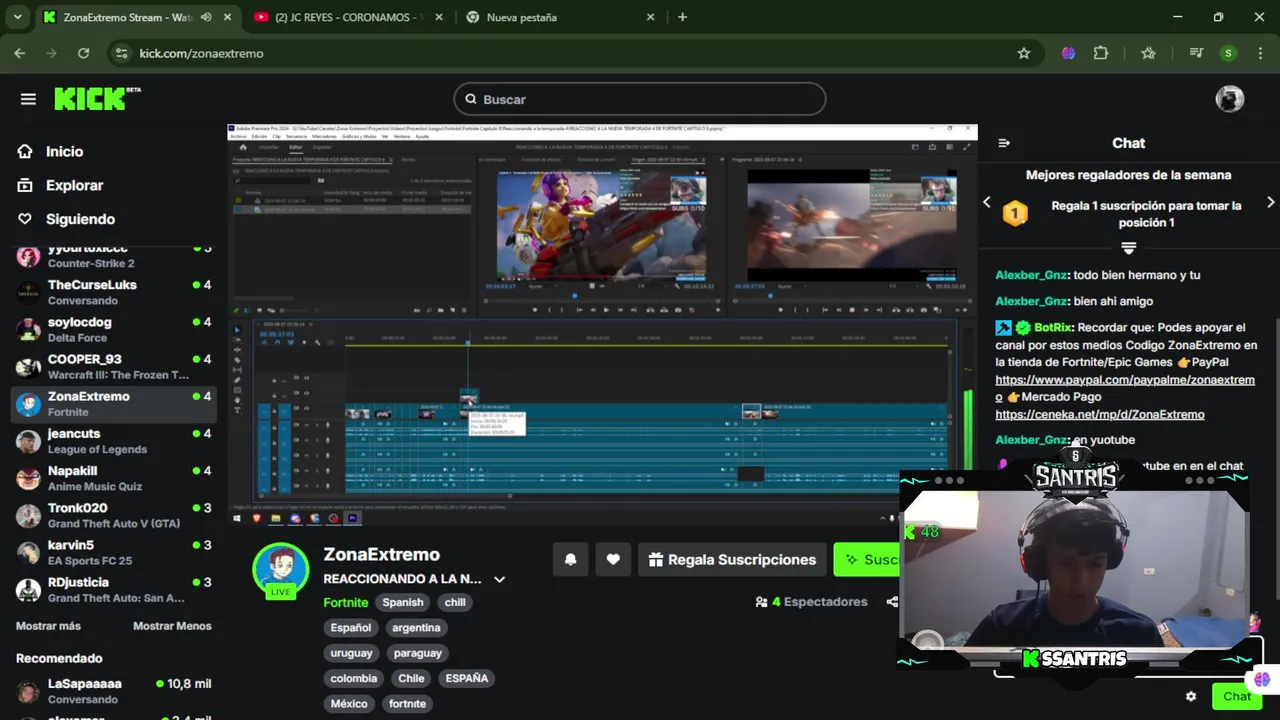Image resolution: width=1280 pixels, height=720 pixels.
Task: Open RDjusticia channel in the sidebar
Action: [x=113, y=589]
